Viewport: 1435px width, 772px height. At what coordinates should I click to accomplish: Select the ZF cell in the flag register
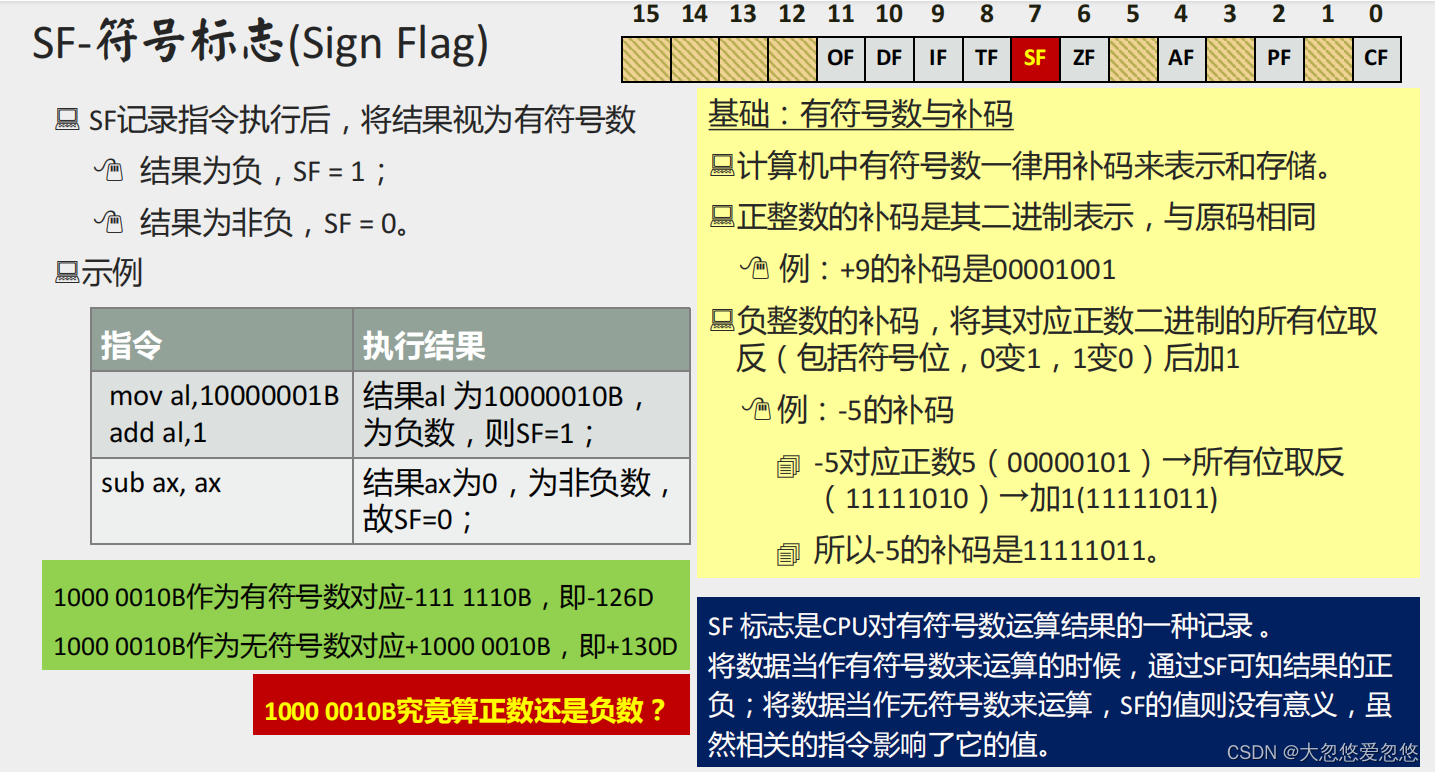[1084, 59]
